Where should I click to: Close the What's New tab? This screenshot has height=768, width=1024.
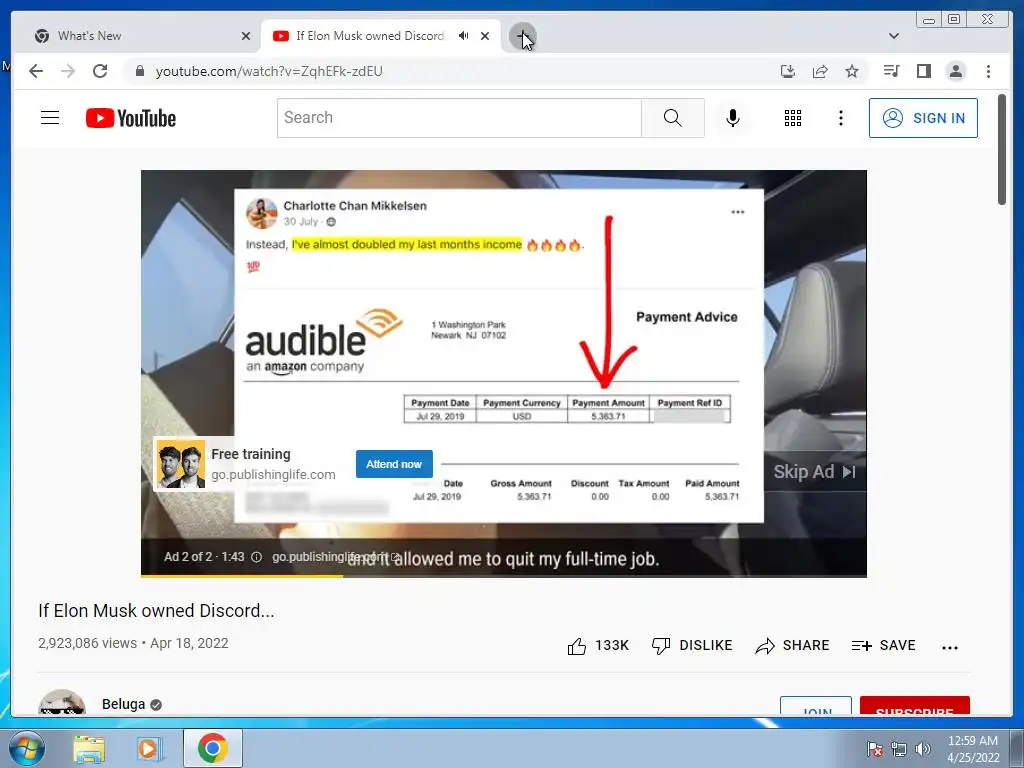point(246,36)
